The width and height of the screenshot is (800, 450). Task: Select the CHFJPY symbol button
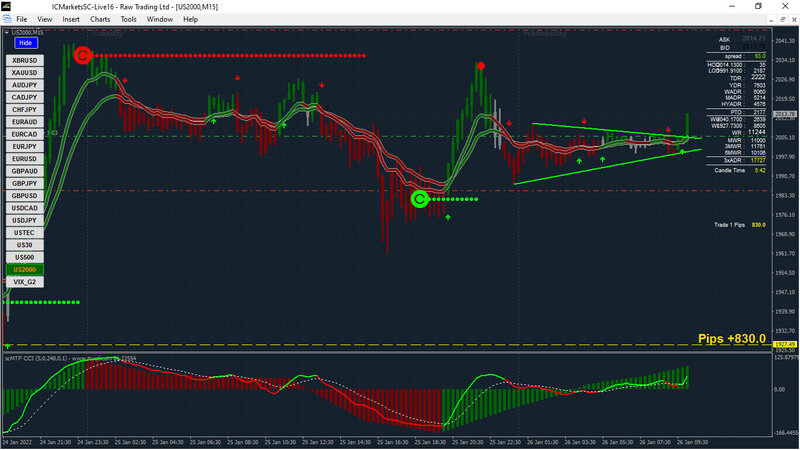coord(24,109)
